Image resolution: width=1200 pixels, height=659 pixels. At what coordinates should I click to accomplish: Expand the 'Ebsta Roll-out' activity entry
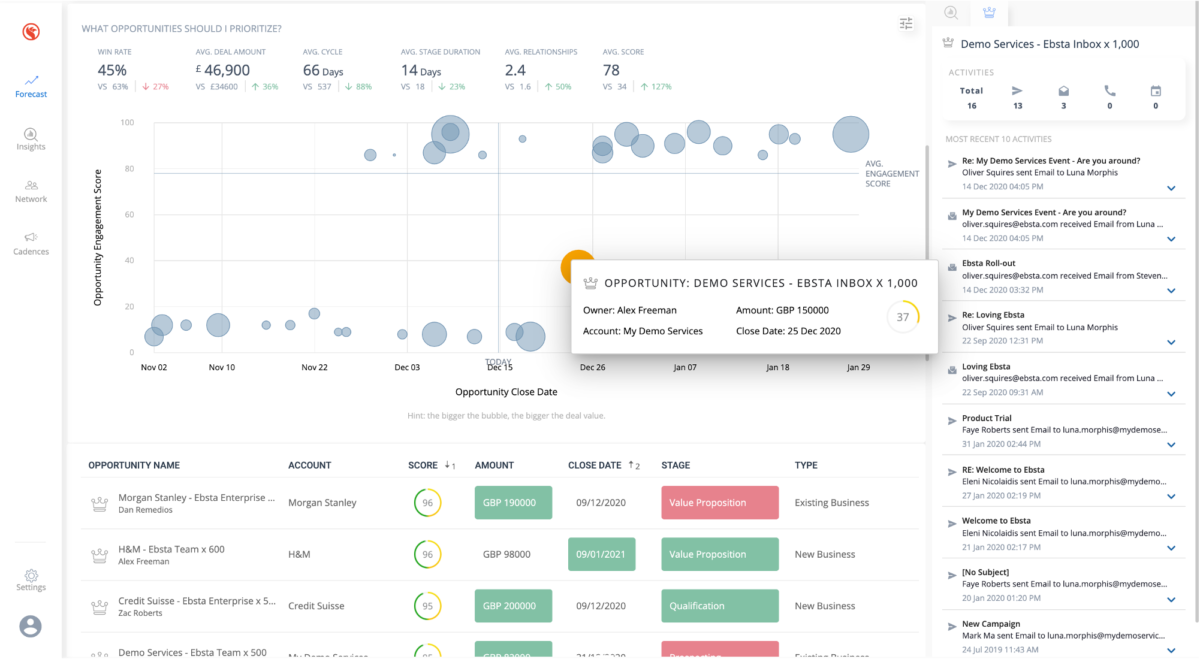point(1171,291)
